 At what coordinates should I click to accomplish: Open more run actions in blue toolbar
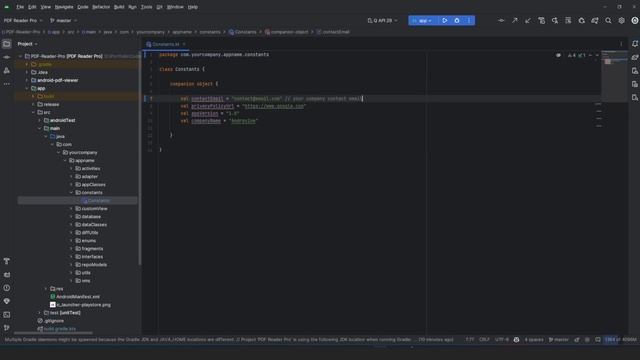click(469, 20)
